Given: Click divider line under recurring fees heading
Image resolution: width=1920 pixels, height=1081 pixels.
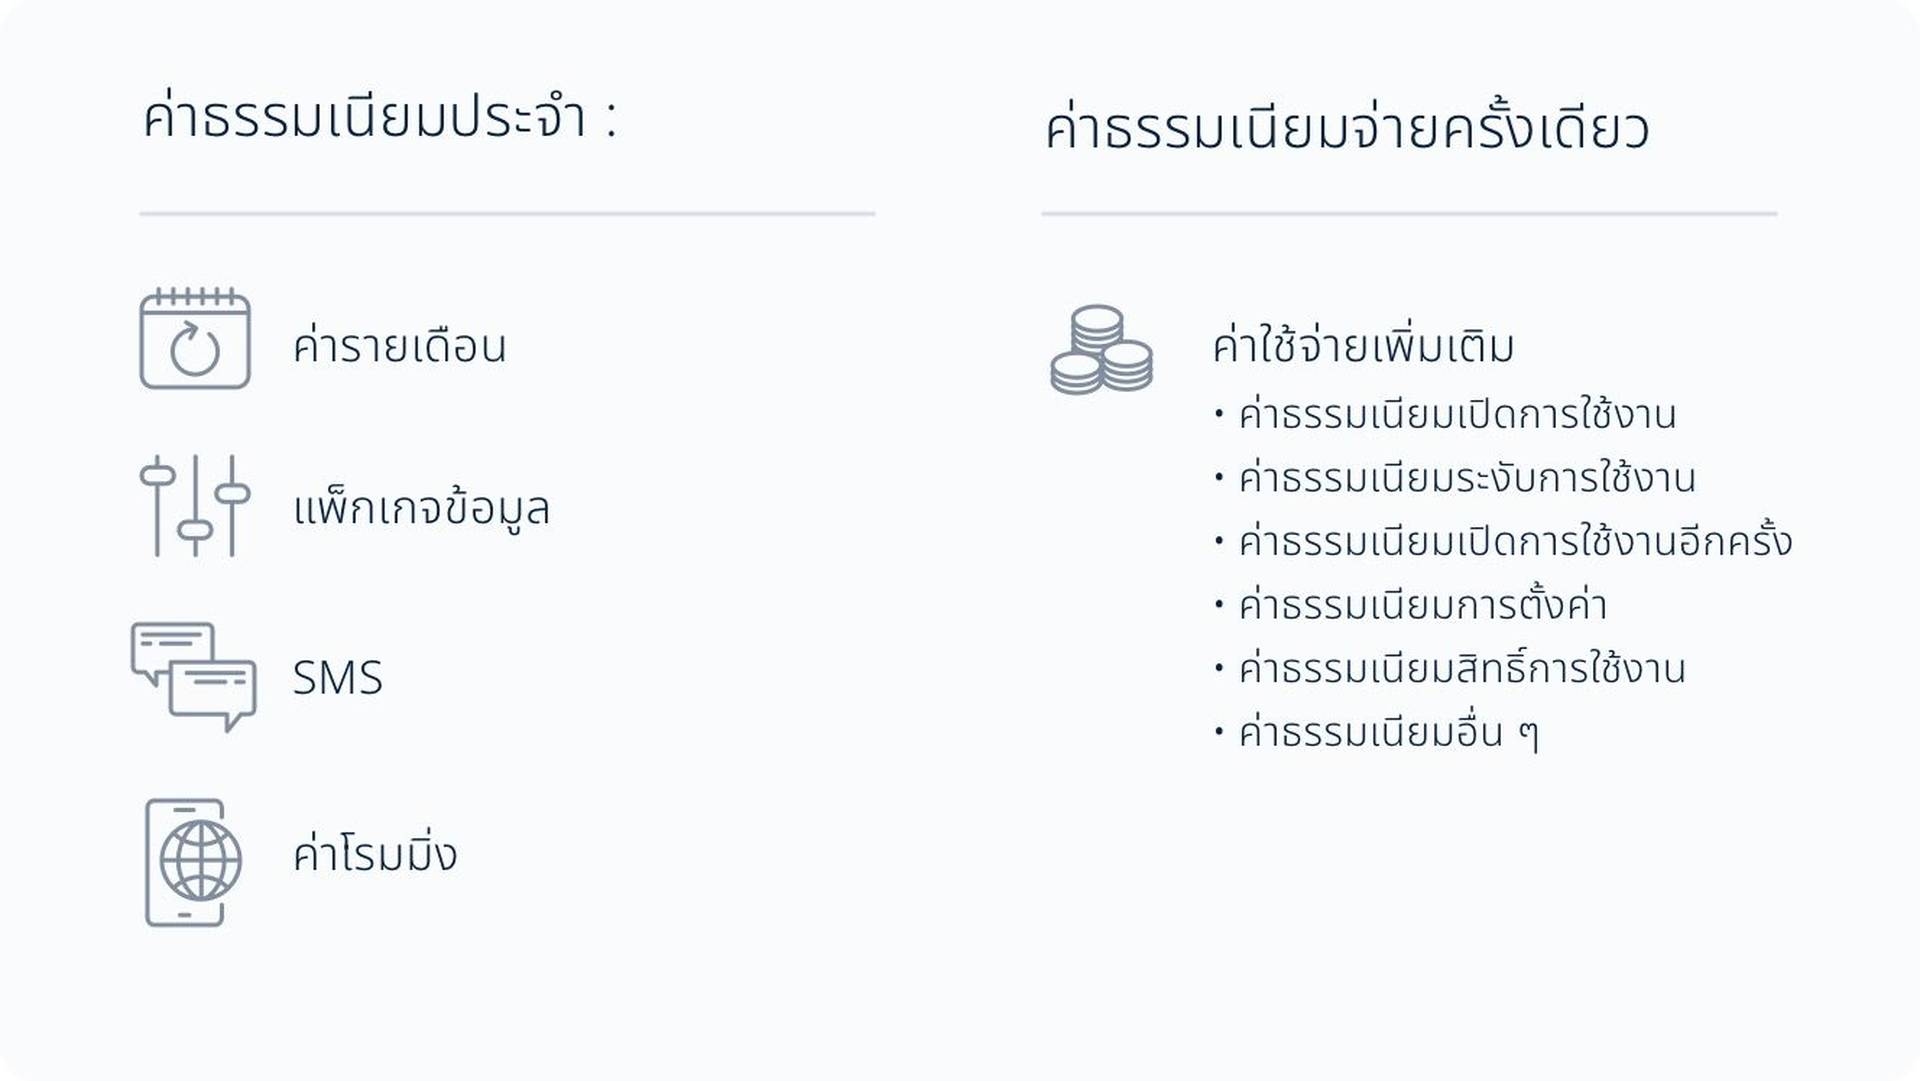Looking at the screenshot, I should pyautogui.click(x=507, y=214).
